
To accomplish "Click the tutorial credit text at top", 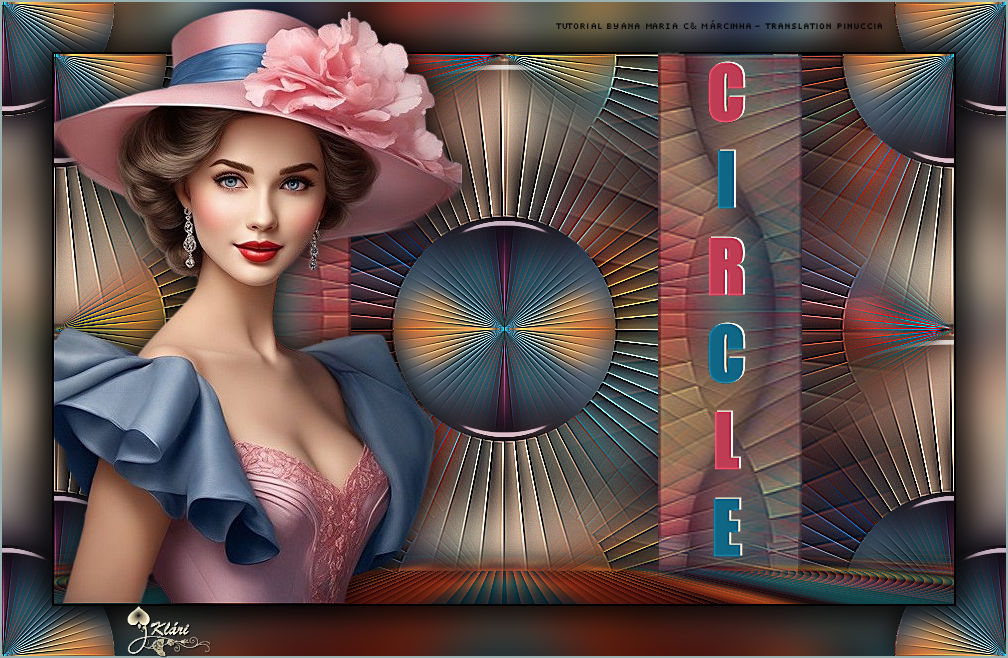I will pyautogui.click(x=718, y=25).
